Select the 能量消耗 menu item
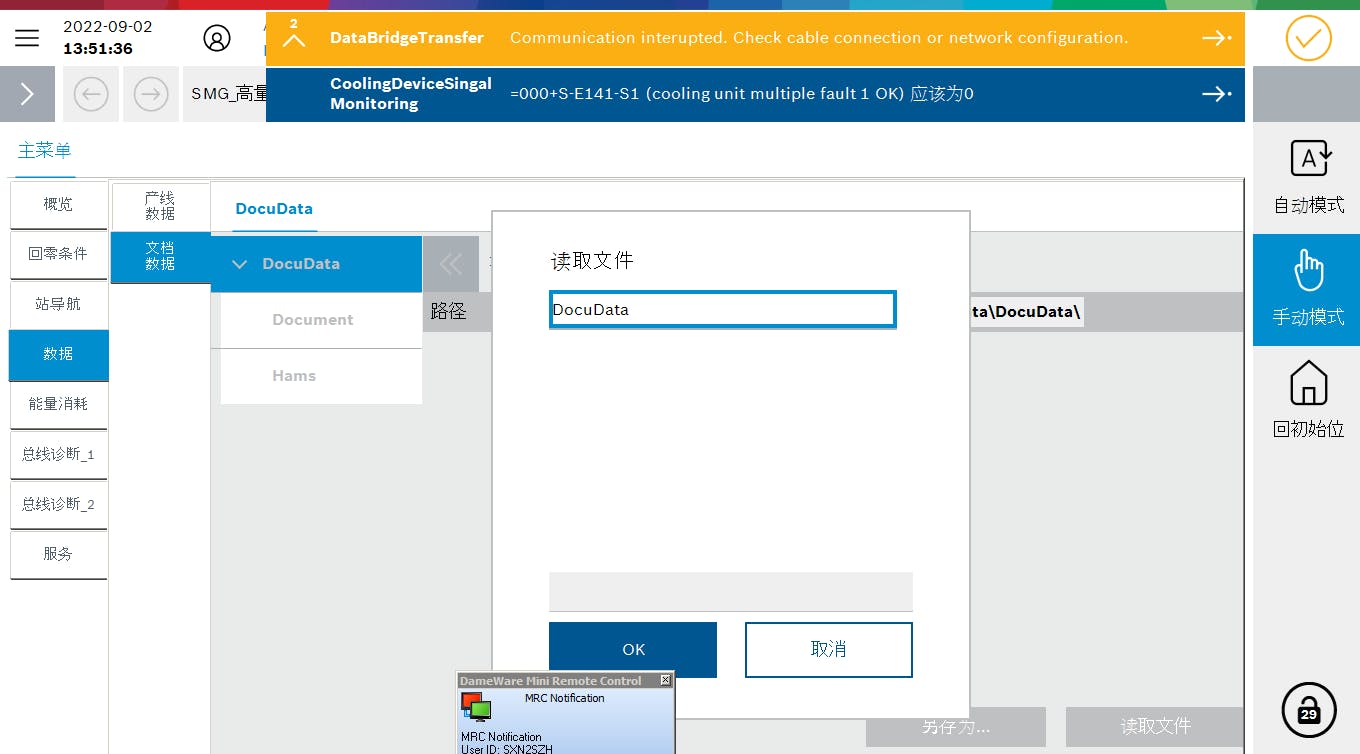This screenshot has height=754, width=1360. point(58,404)
